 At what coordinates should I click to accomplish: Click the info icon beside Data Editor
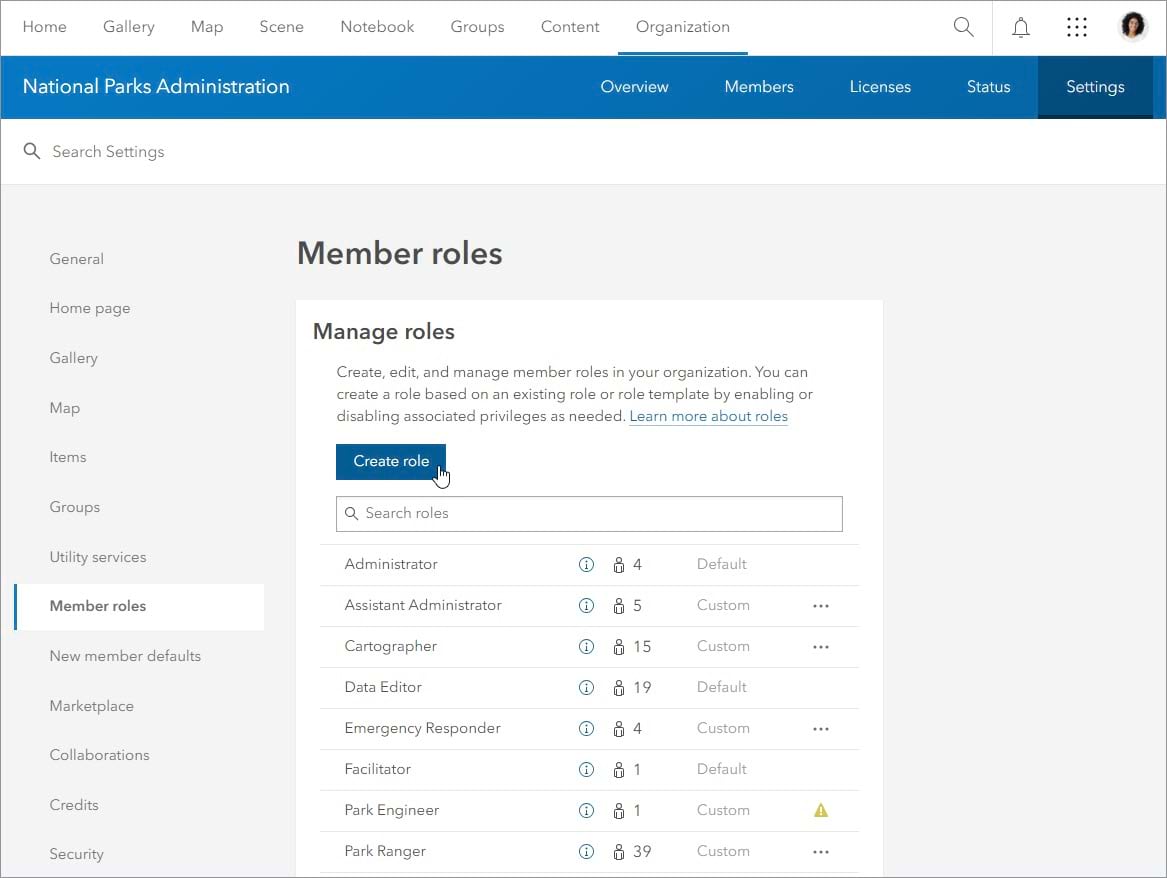(x=587, y=687)
